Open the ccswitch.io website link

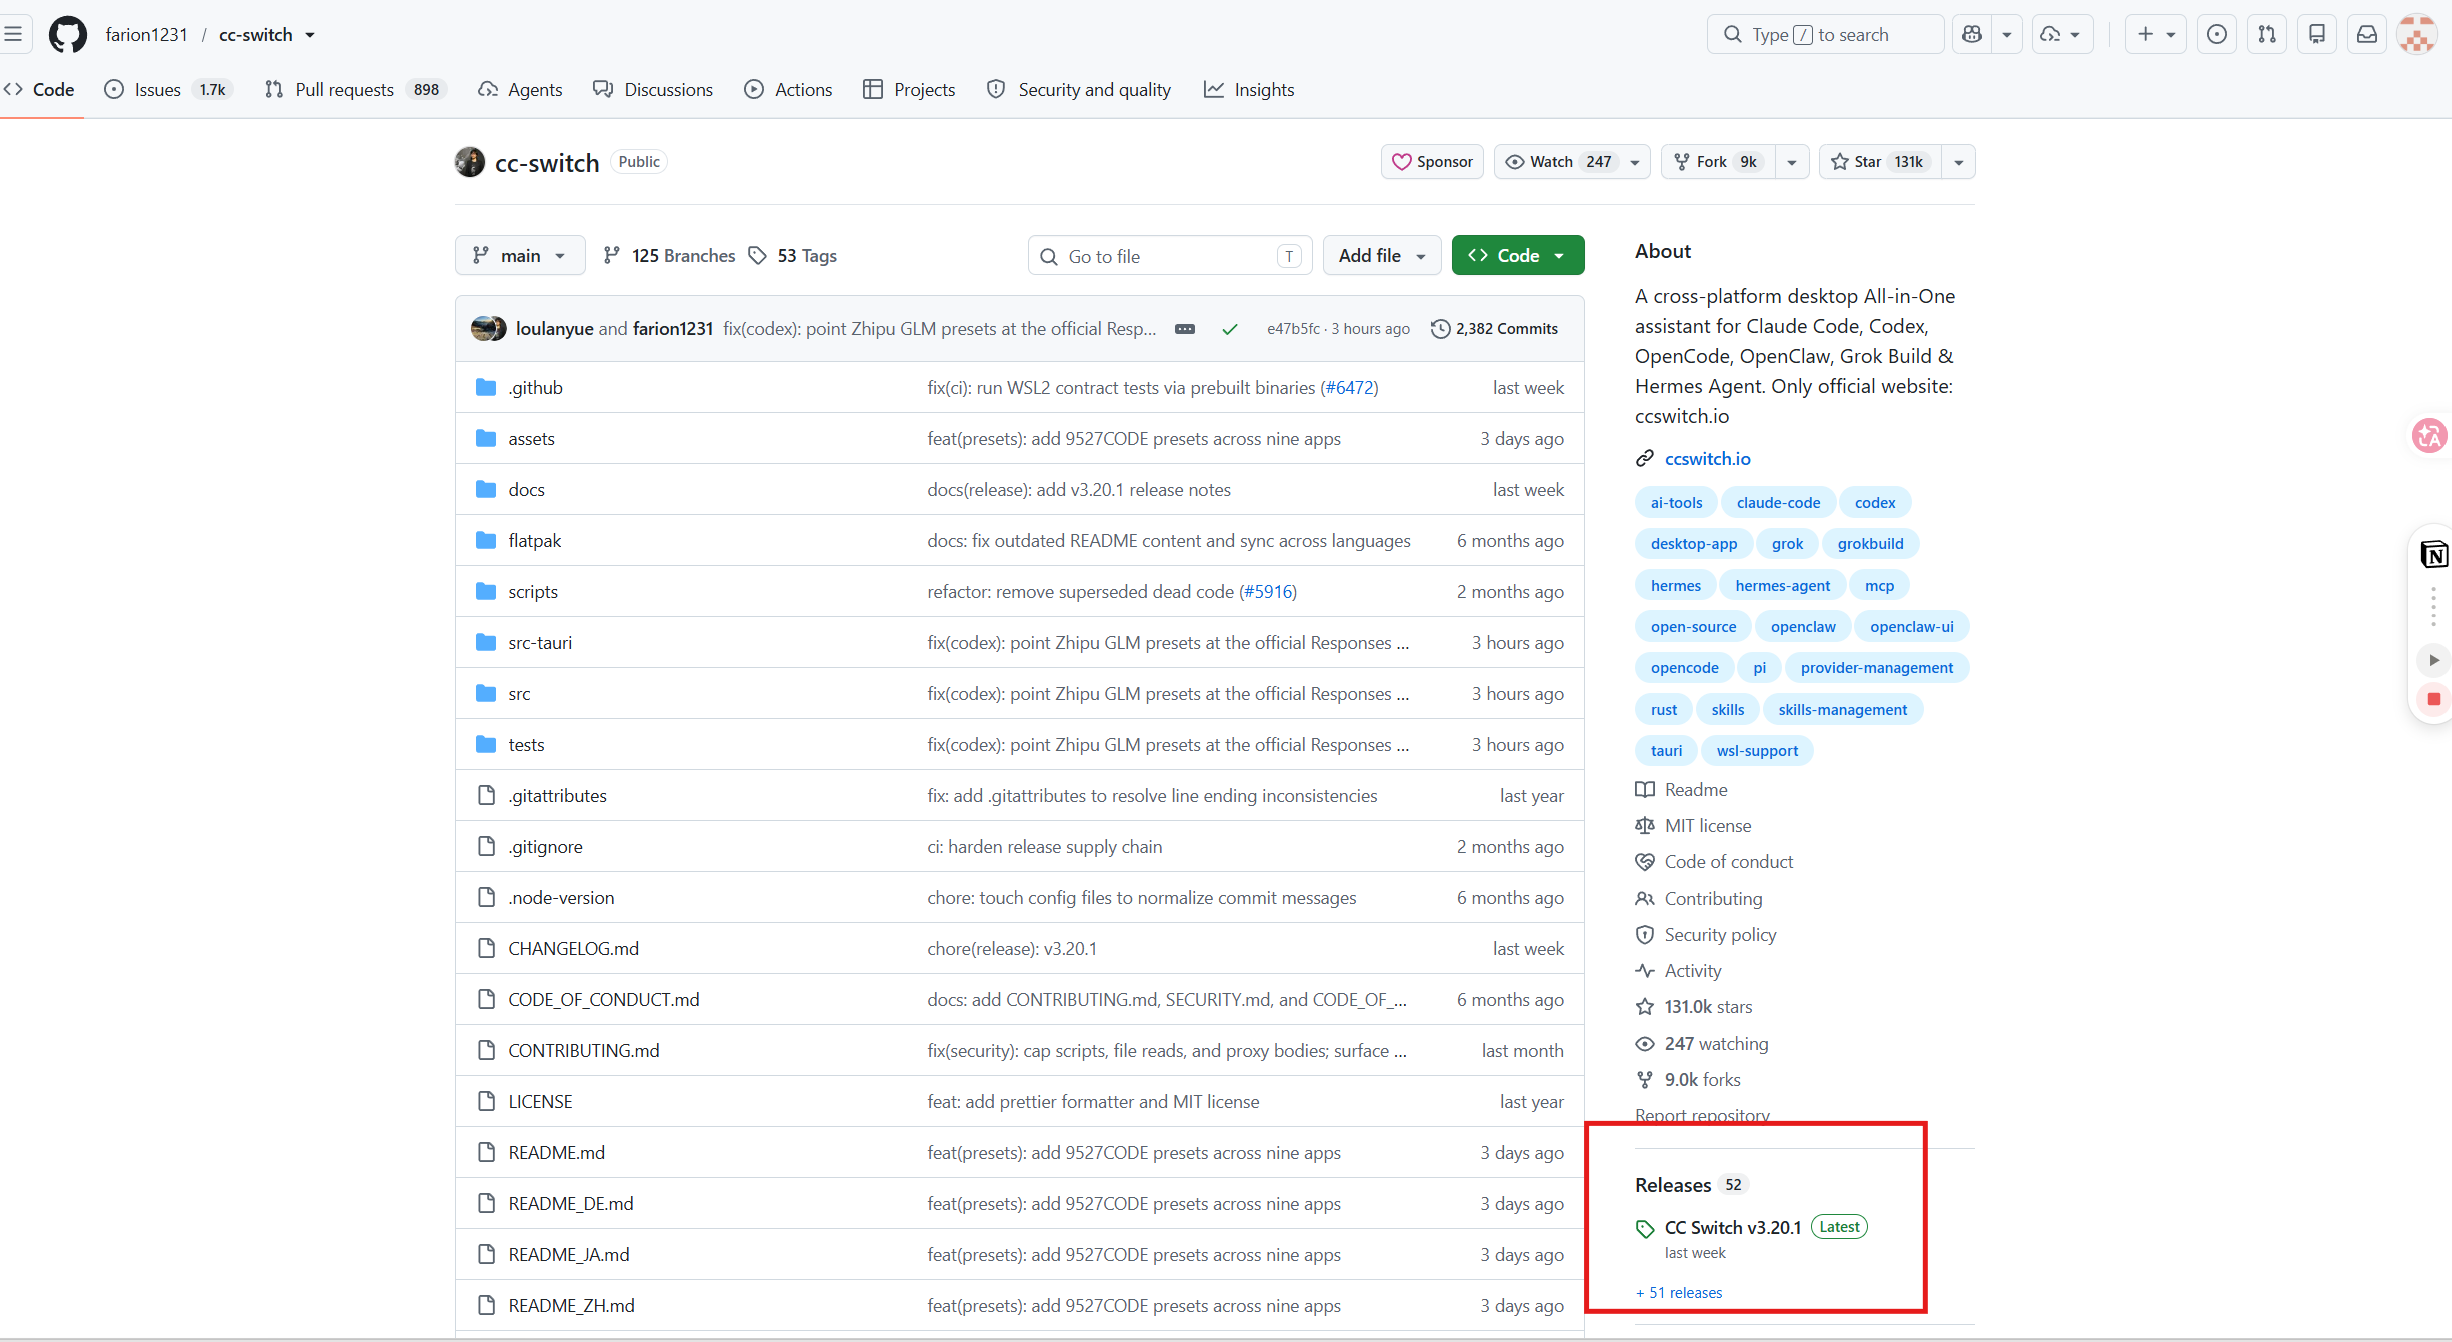[1708, 459]
